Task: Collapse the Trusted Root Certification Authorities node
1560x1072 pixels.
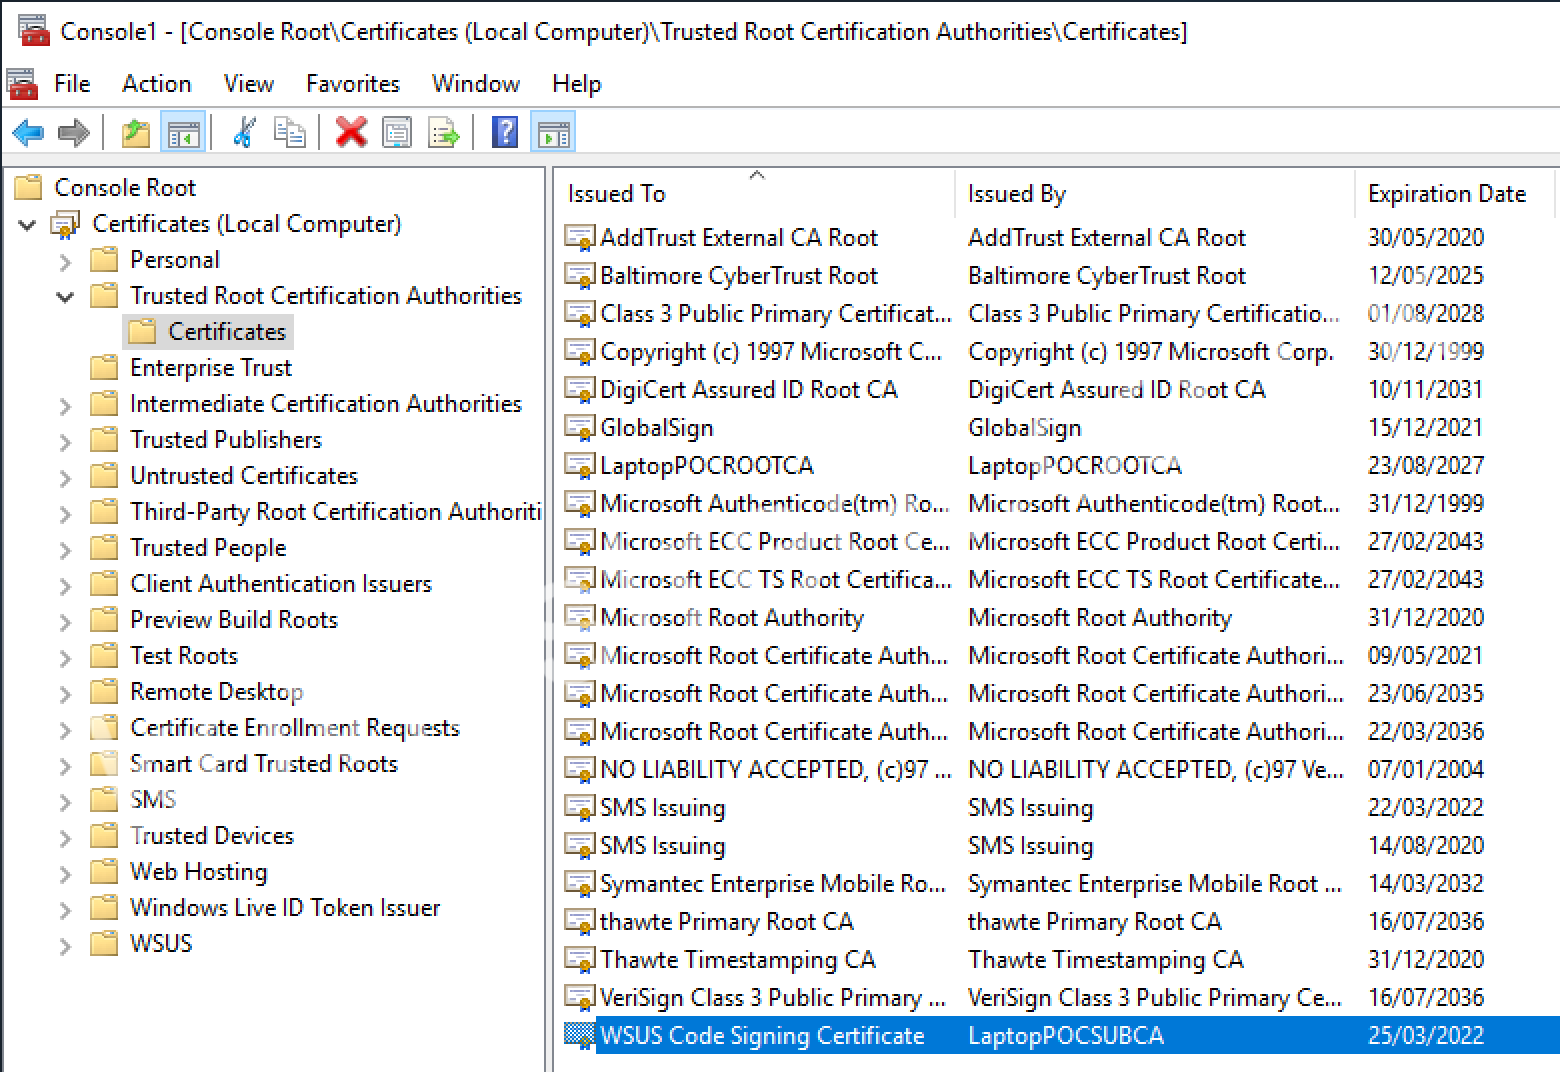Action: pyautogui.click(x=65, y=297)
